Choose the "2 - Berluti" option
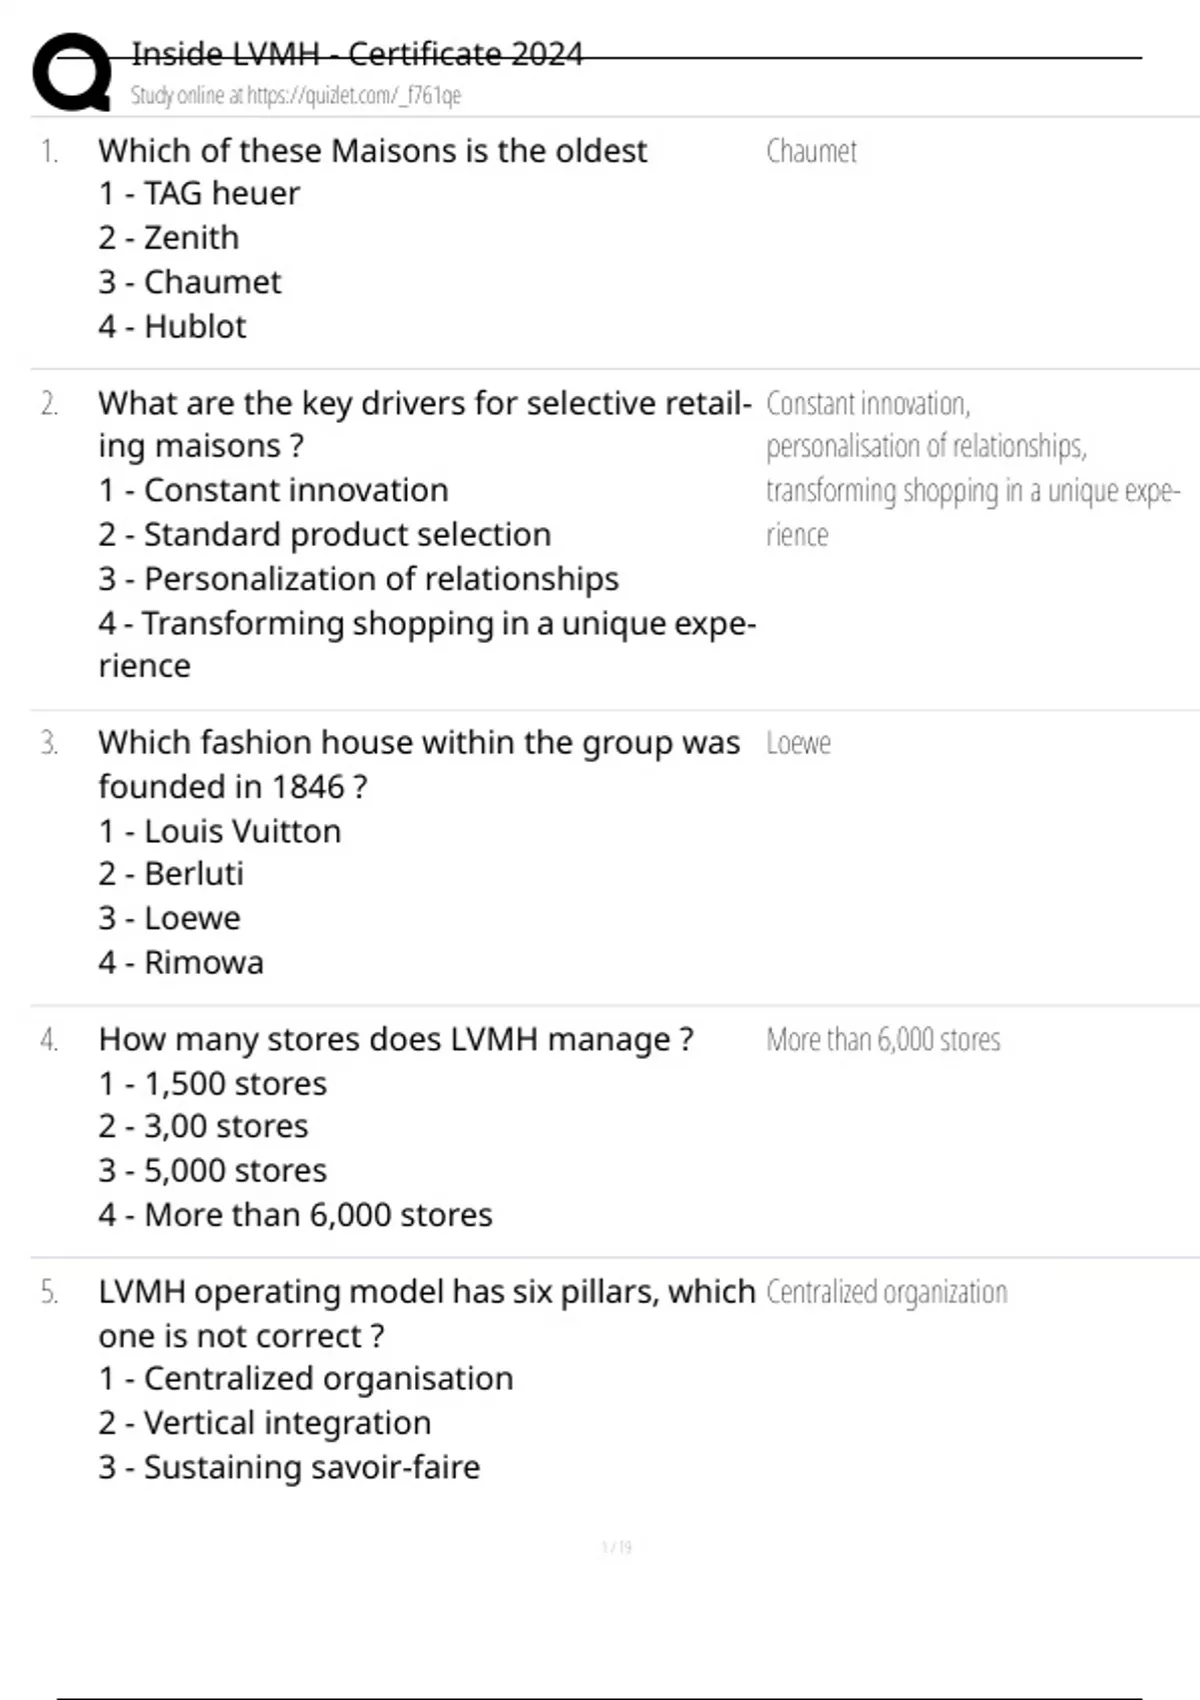The width and height of the screenshot is (1200, 1700). pyautogui.click(x=171, y=874)
